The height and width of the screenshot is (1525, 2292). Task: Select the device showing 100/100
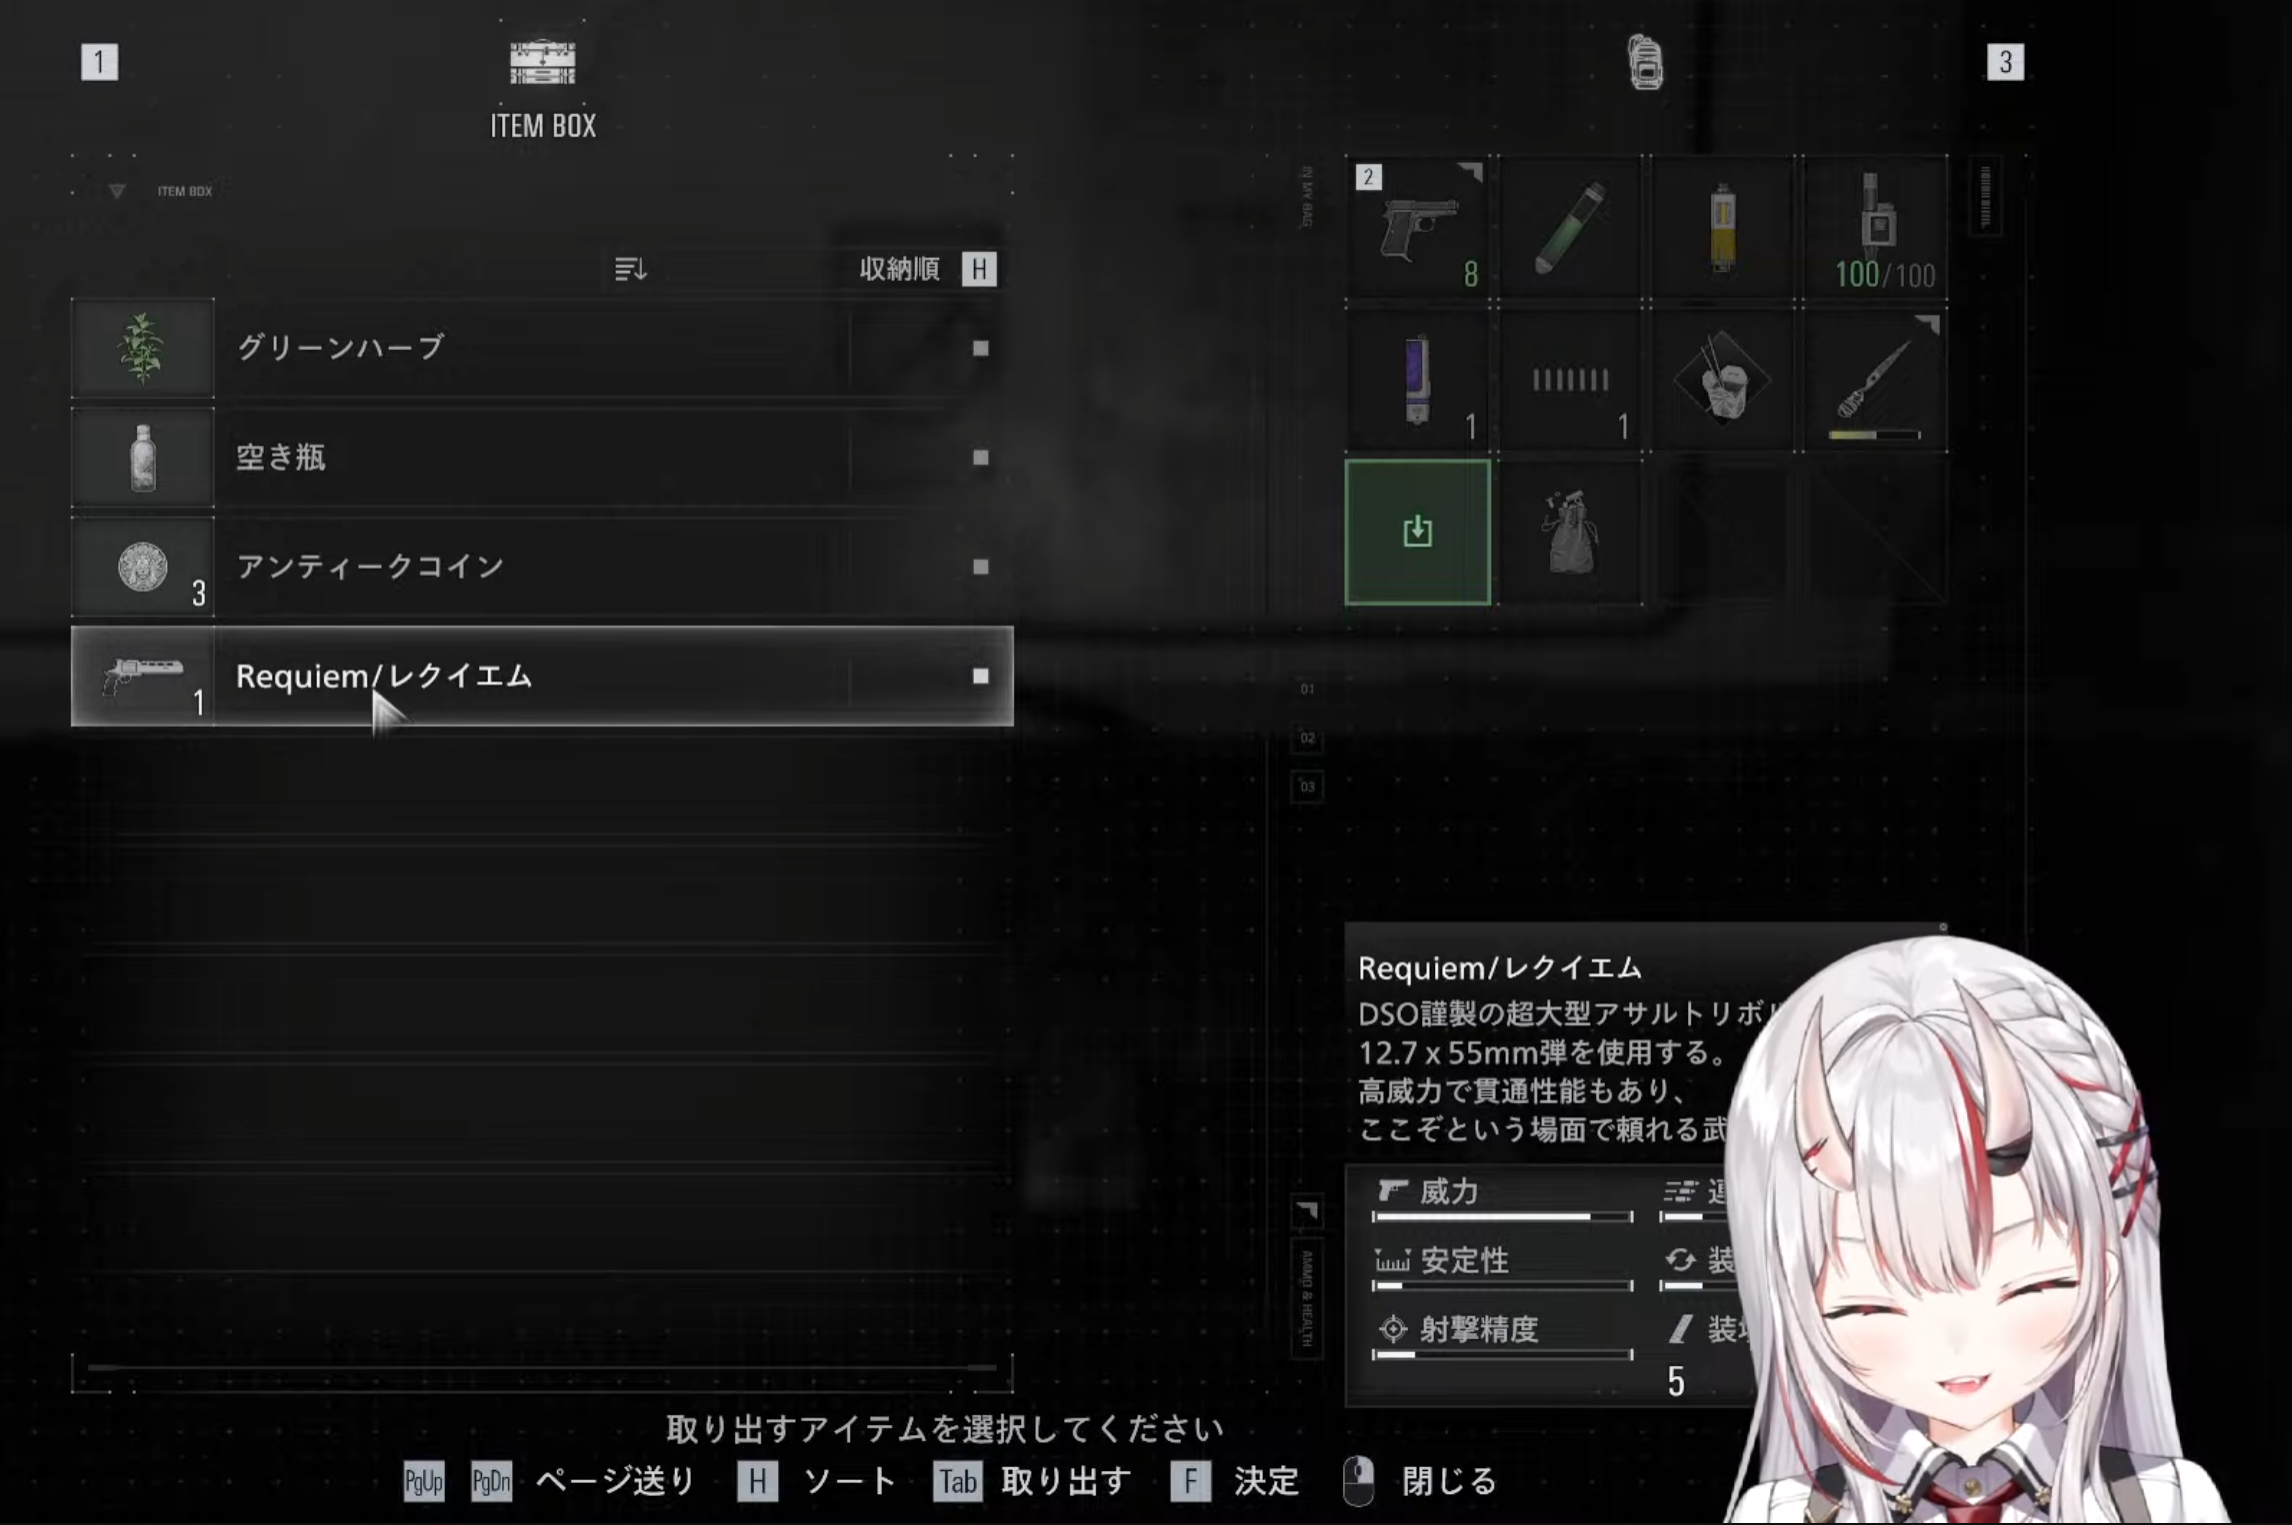click(x=1876, y=228)
